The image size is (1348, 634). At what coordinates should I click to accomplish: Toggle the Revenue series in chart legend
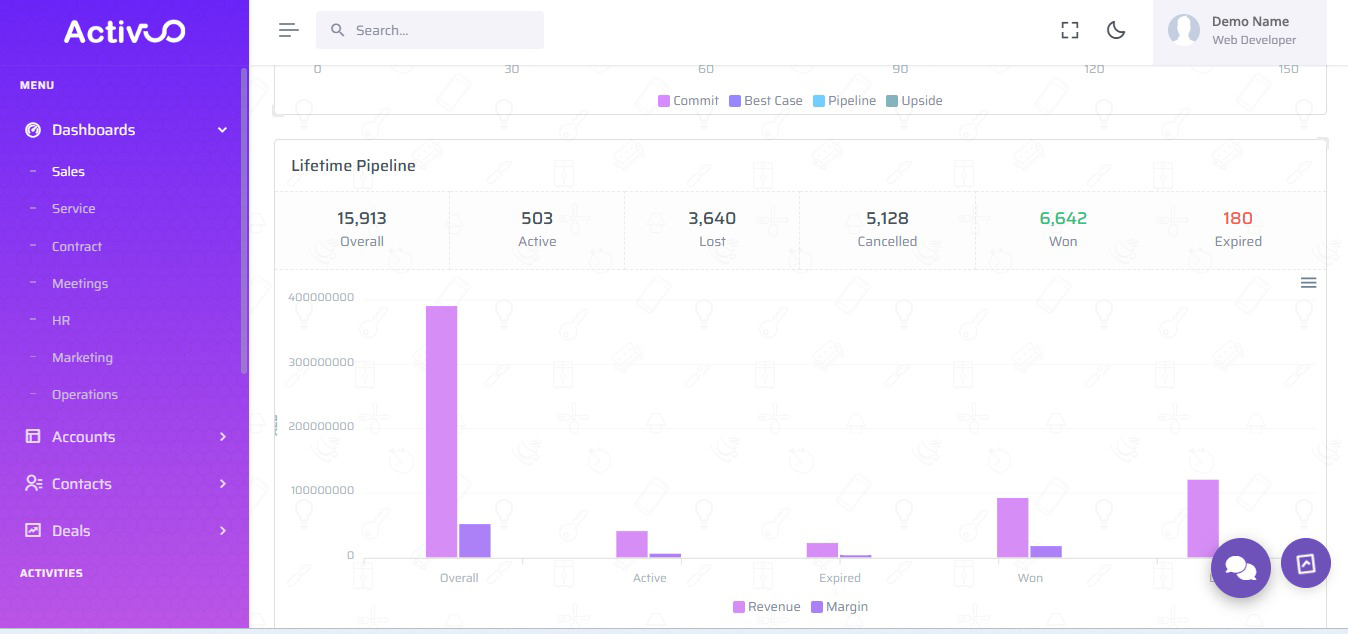pyautogui.click(x=767, y=607)
